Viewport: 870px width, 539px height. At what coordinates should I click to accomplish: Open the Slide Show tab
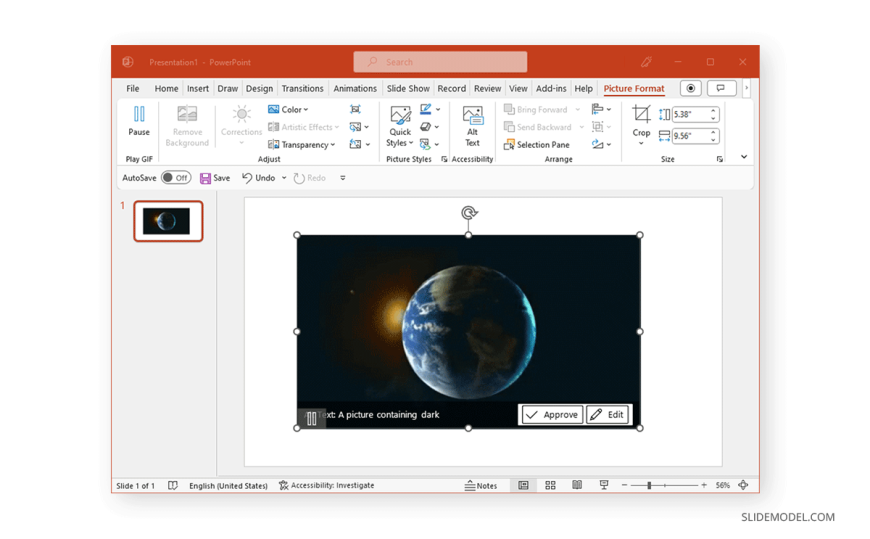tap(408, 88)
